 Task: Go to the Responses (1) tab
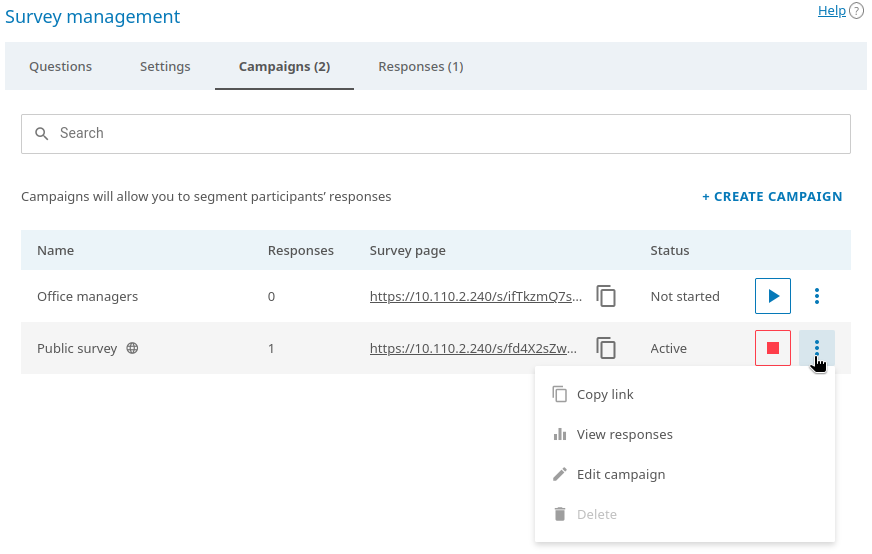click(420, 66)
